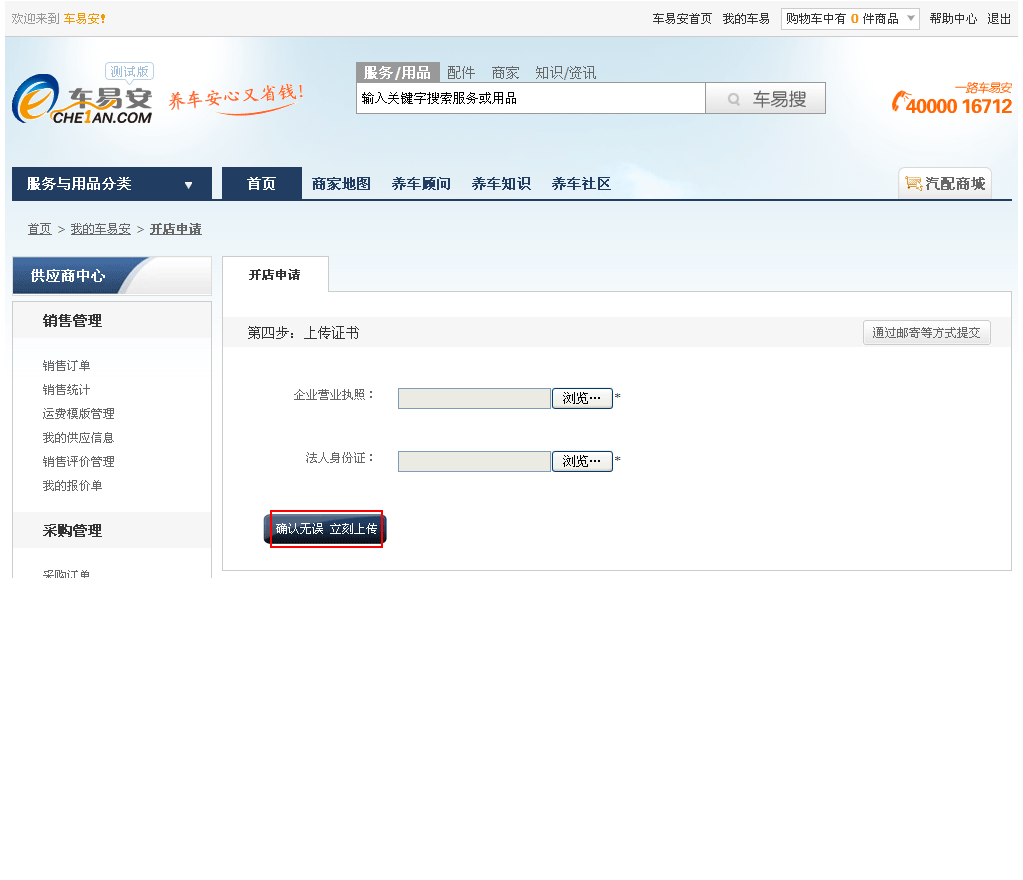Click the keyword search input field
The width and height of the screenshot is (1023, 880).
point(530,99)
